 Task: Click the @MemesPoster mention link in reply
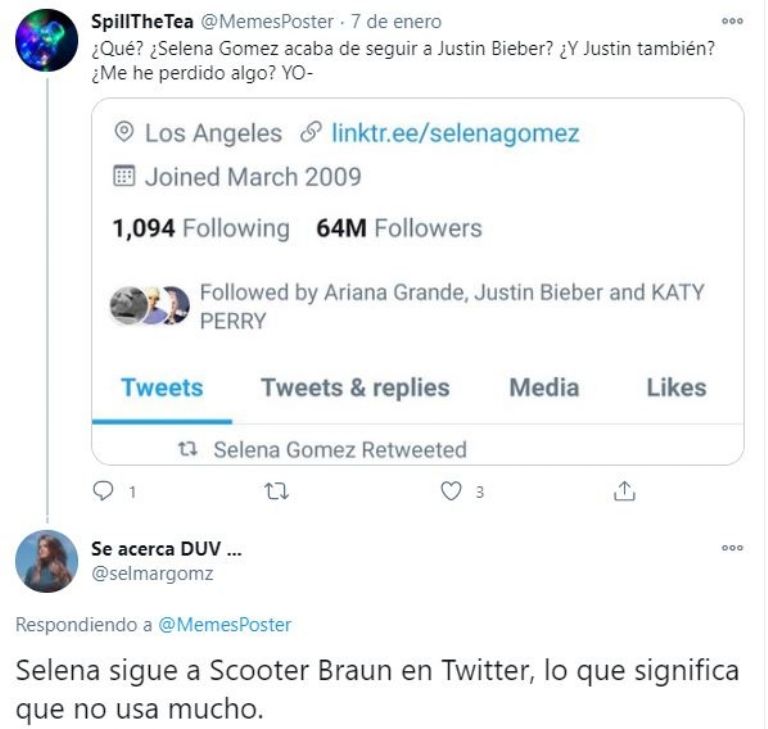click(x=225, y=625)
